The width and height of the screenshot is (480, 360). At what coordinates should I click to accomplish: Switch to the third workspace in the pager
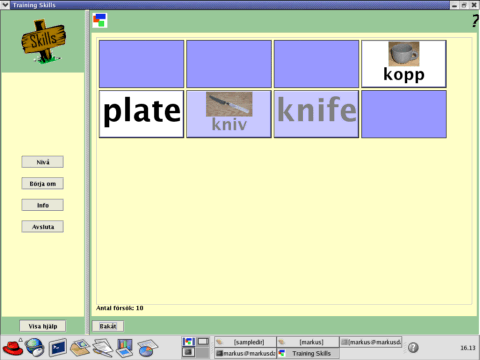[188, 352]
